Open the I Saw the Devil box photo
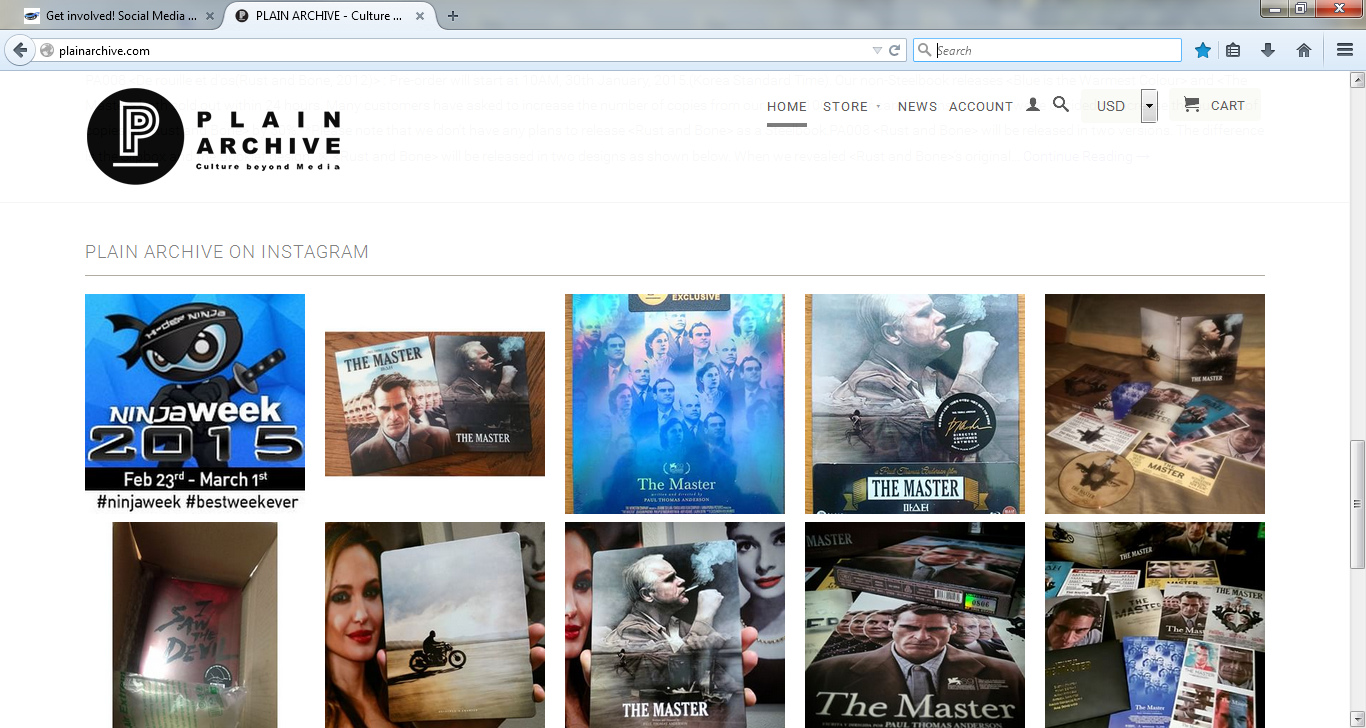The image size is (1366, 728). tap(195, 625)
